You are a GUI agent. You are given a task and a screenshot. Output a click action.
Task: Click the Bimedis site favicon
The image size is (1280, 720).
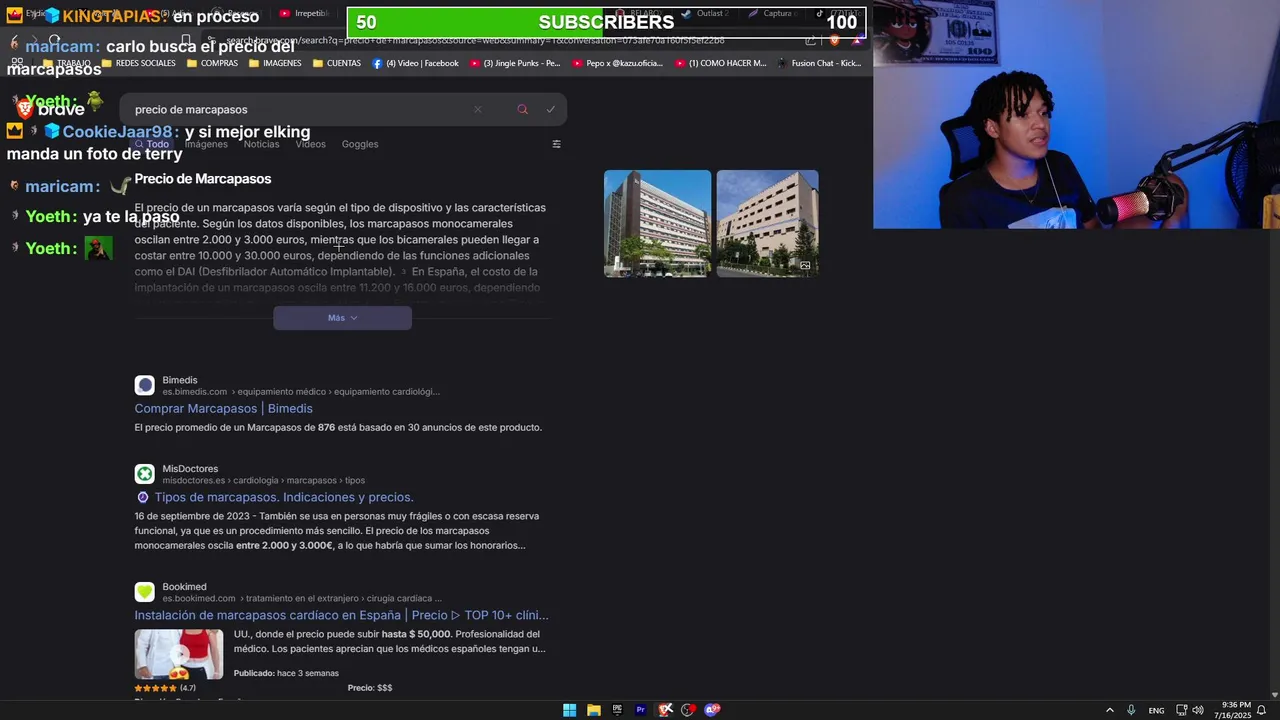click(144, 385)
